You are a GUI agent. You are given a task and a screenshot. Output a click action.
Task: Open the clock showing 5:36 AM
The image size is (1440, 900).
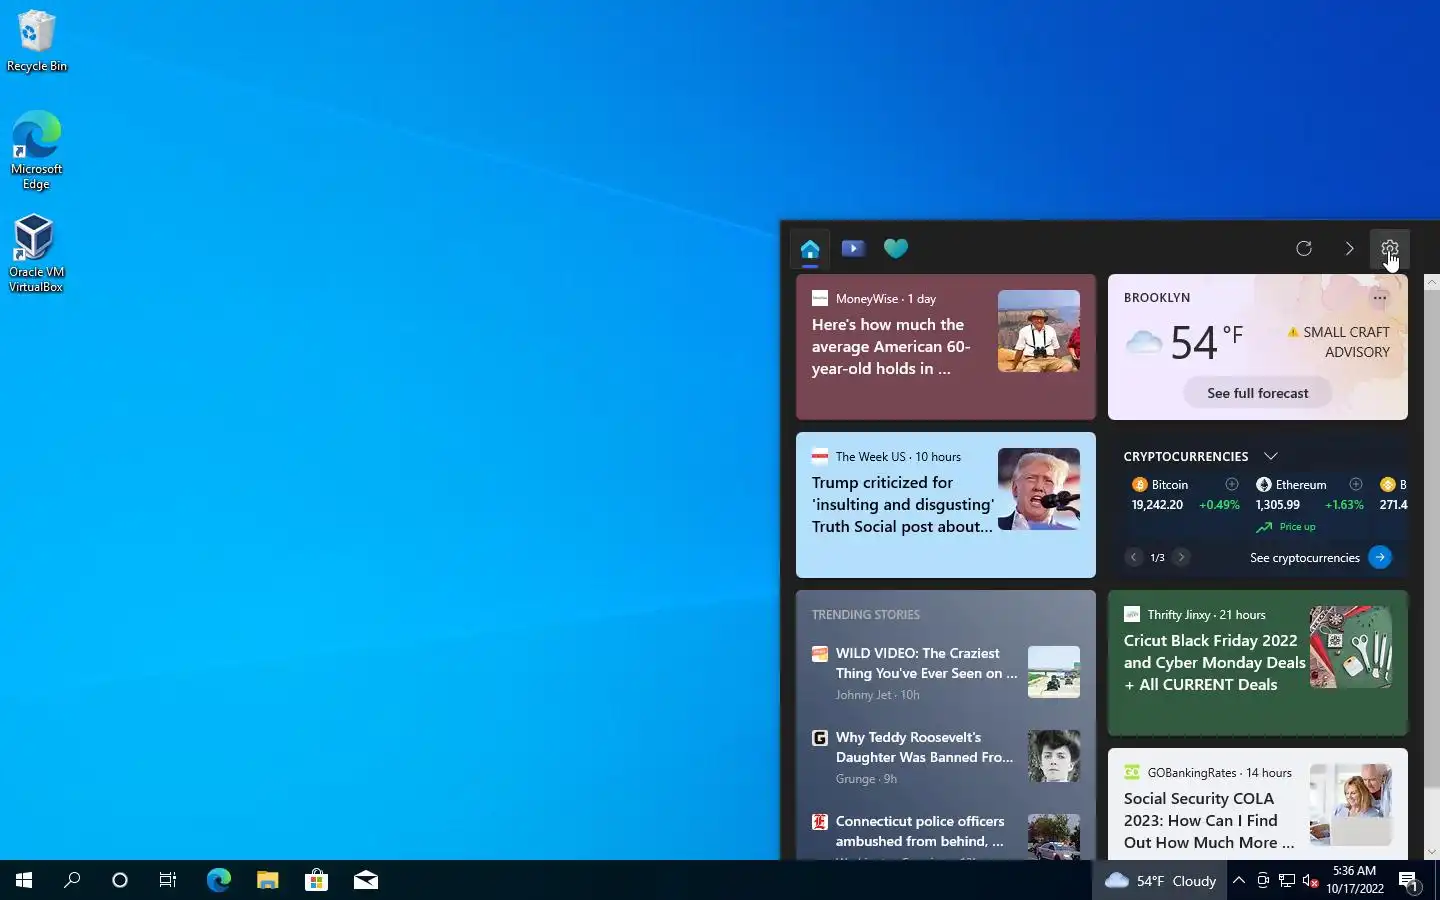pos(1355,880)
